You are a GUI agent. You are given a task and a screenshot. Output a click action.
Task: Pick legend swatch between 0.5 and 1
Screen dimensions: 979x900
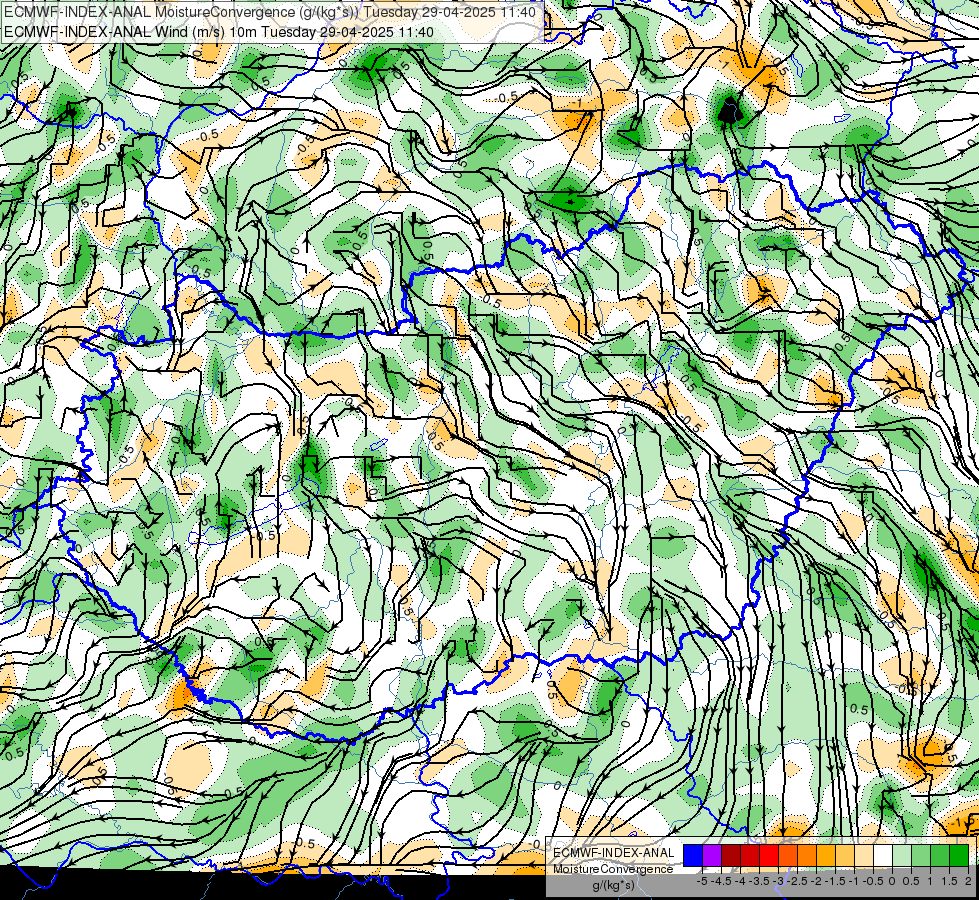click(921, 855)
